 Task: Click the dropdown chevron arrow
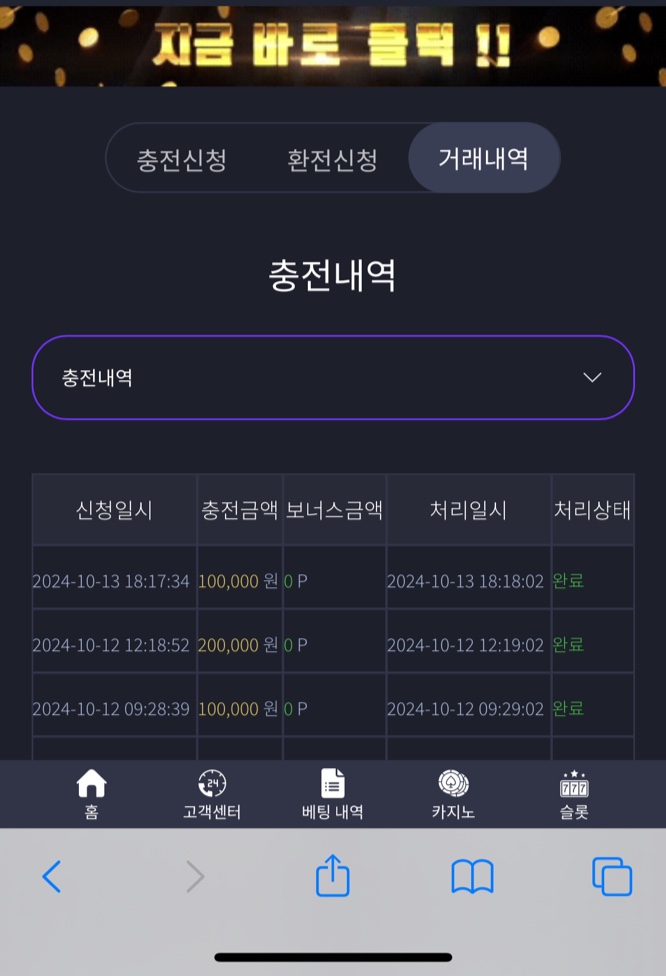[x=592, y=377]
